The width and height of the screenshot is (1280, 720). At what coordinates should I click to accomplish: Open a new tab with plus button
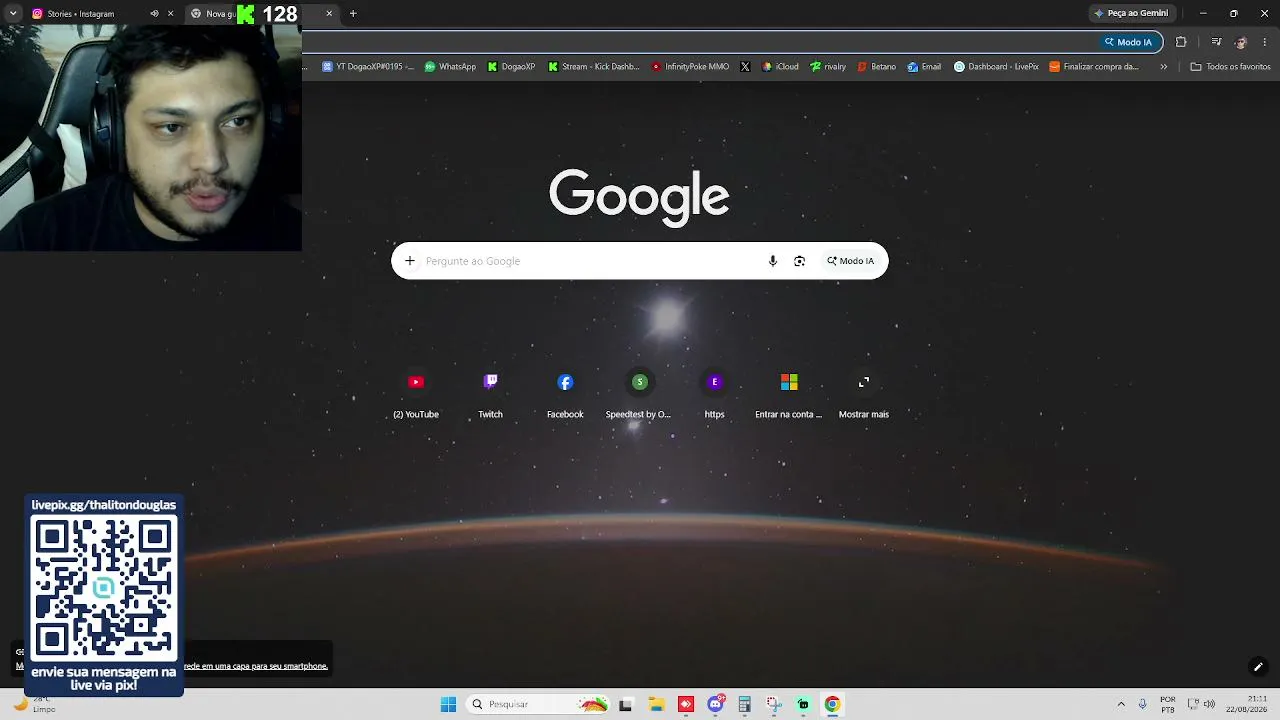[x=353, y=14]
